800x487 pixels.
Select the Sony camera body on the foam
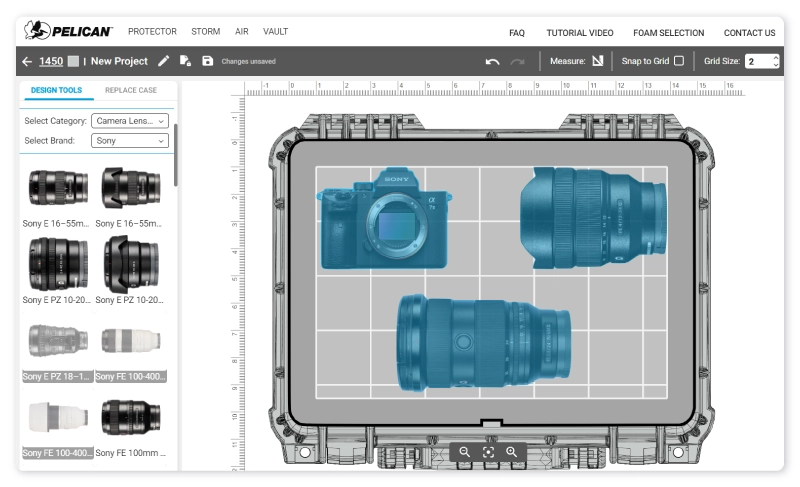pyautogui.click(x=384, y=218)
